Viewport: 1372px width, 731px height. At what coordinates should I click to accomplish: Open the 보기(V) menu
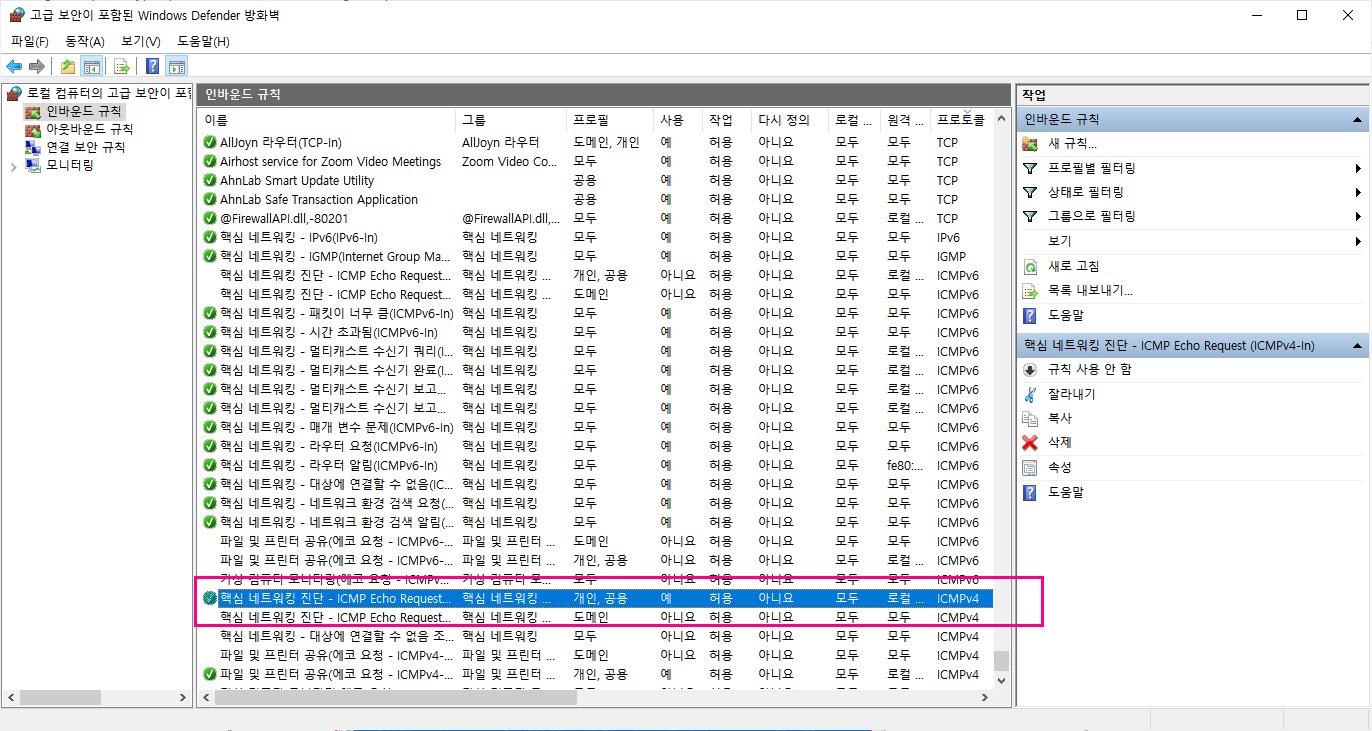(x=141, y=41)
